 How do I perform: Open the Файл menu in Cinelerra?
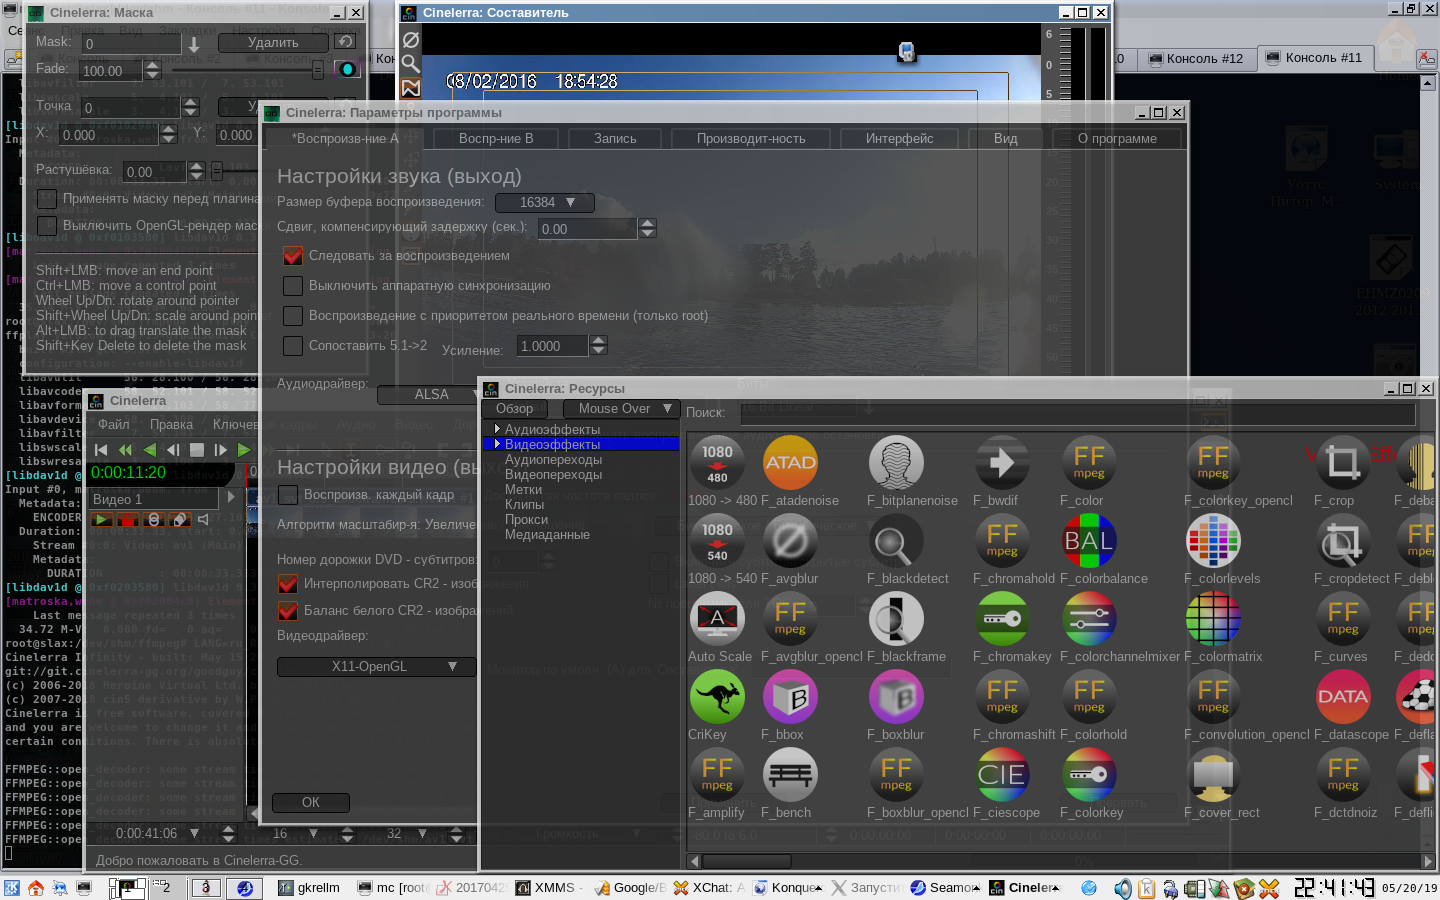click(x=113, y=424)
